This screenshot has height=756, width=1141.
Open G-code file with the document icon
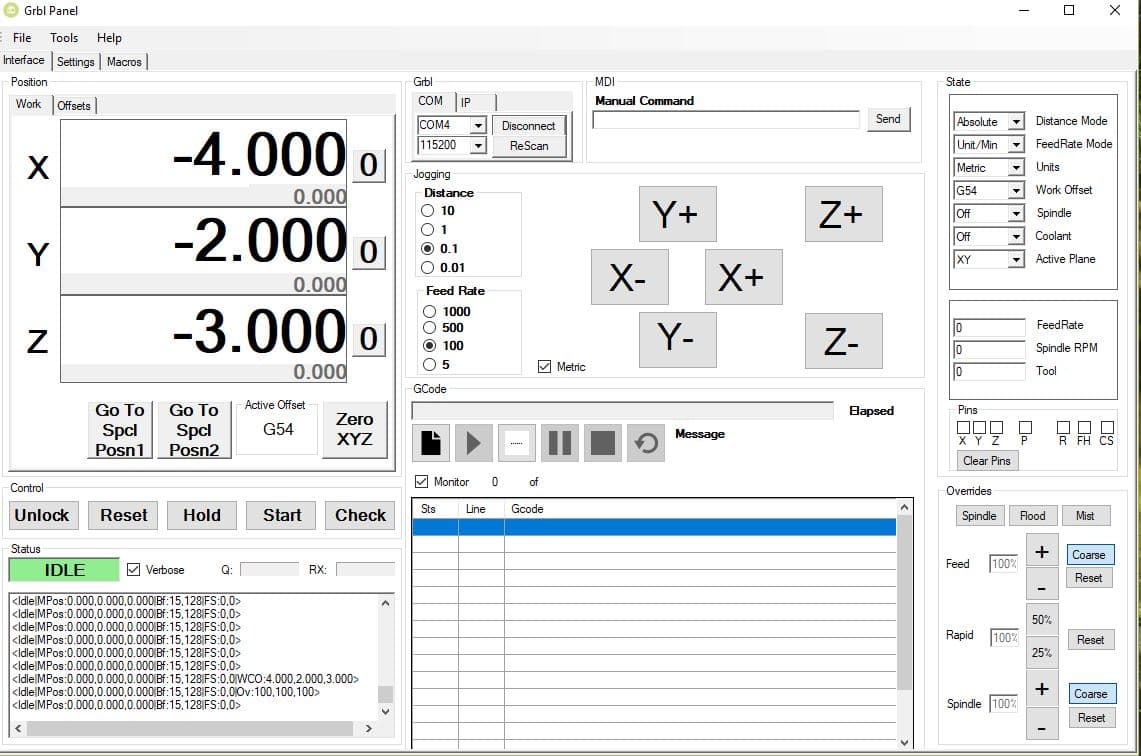[431, 442]
